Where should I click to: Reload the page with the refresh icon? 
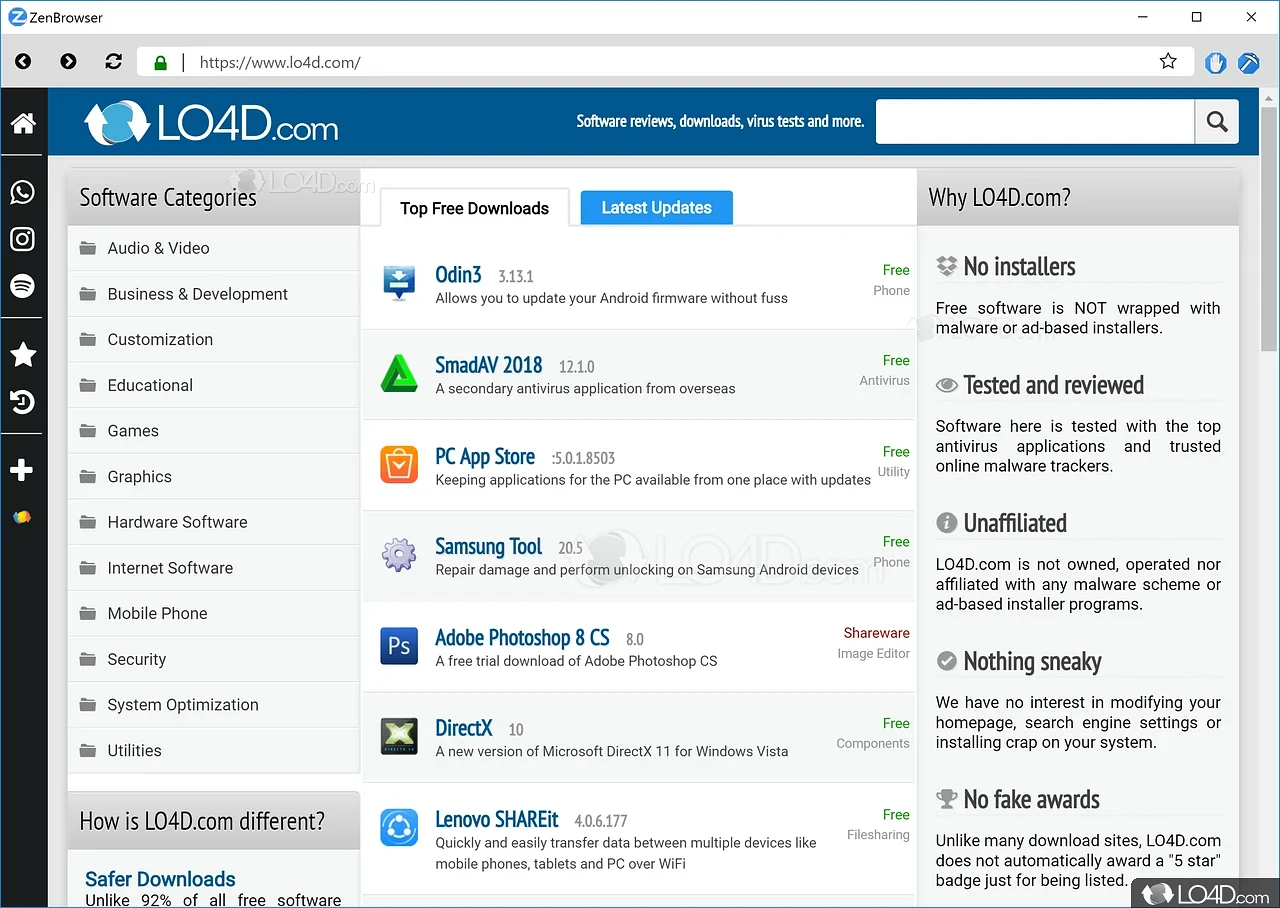click(113, 61)
